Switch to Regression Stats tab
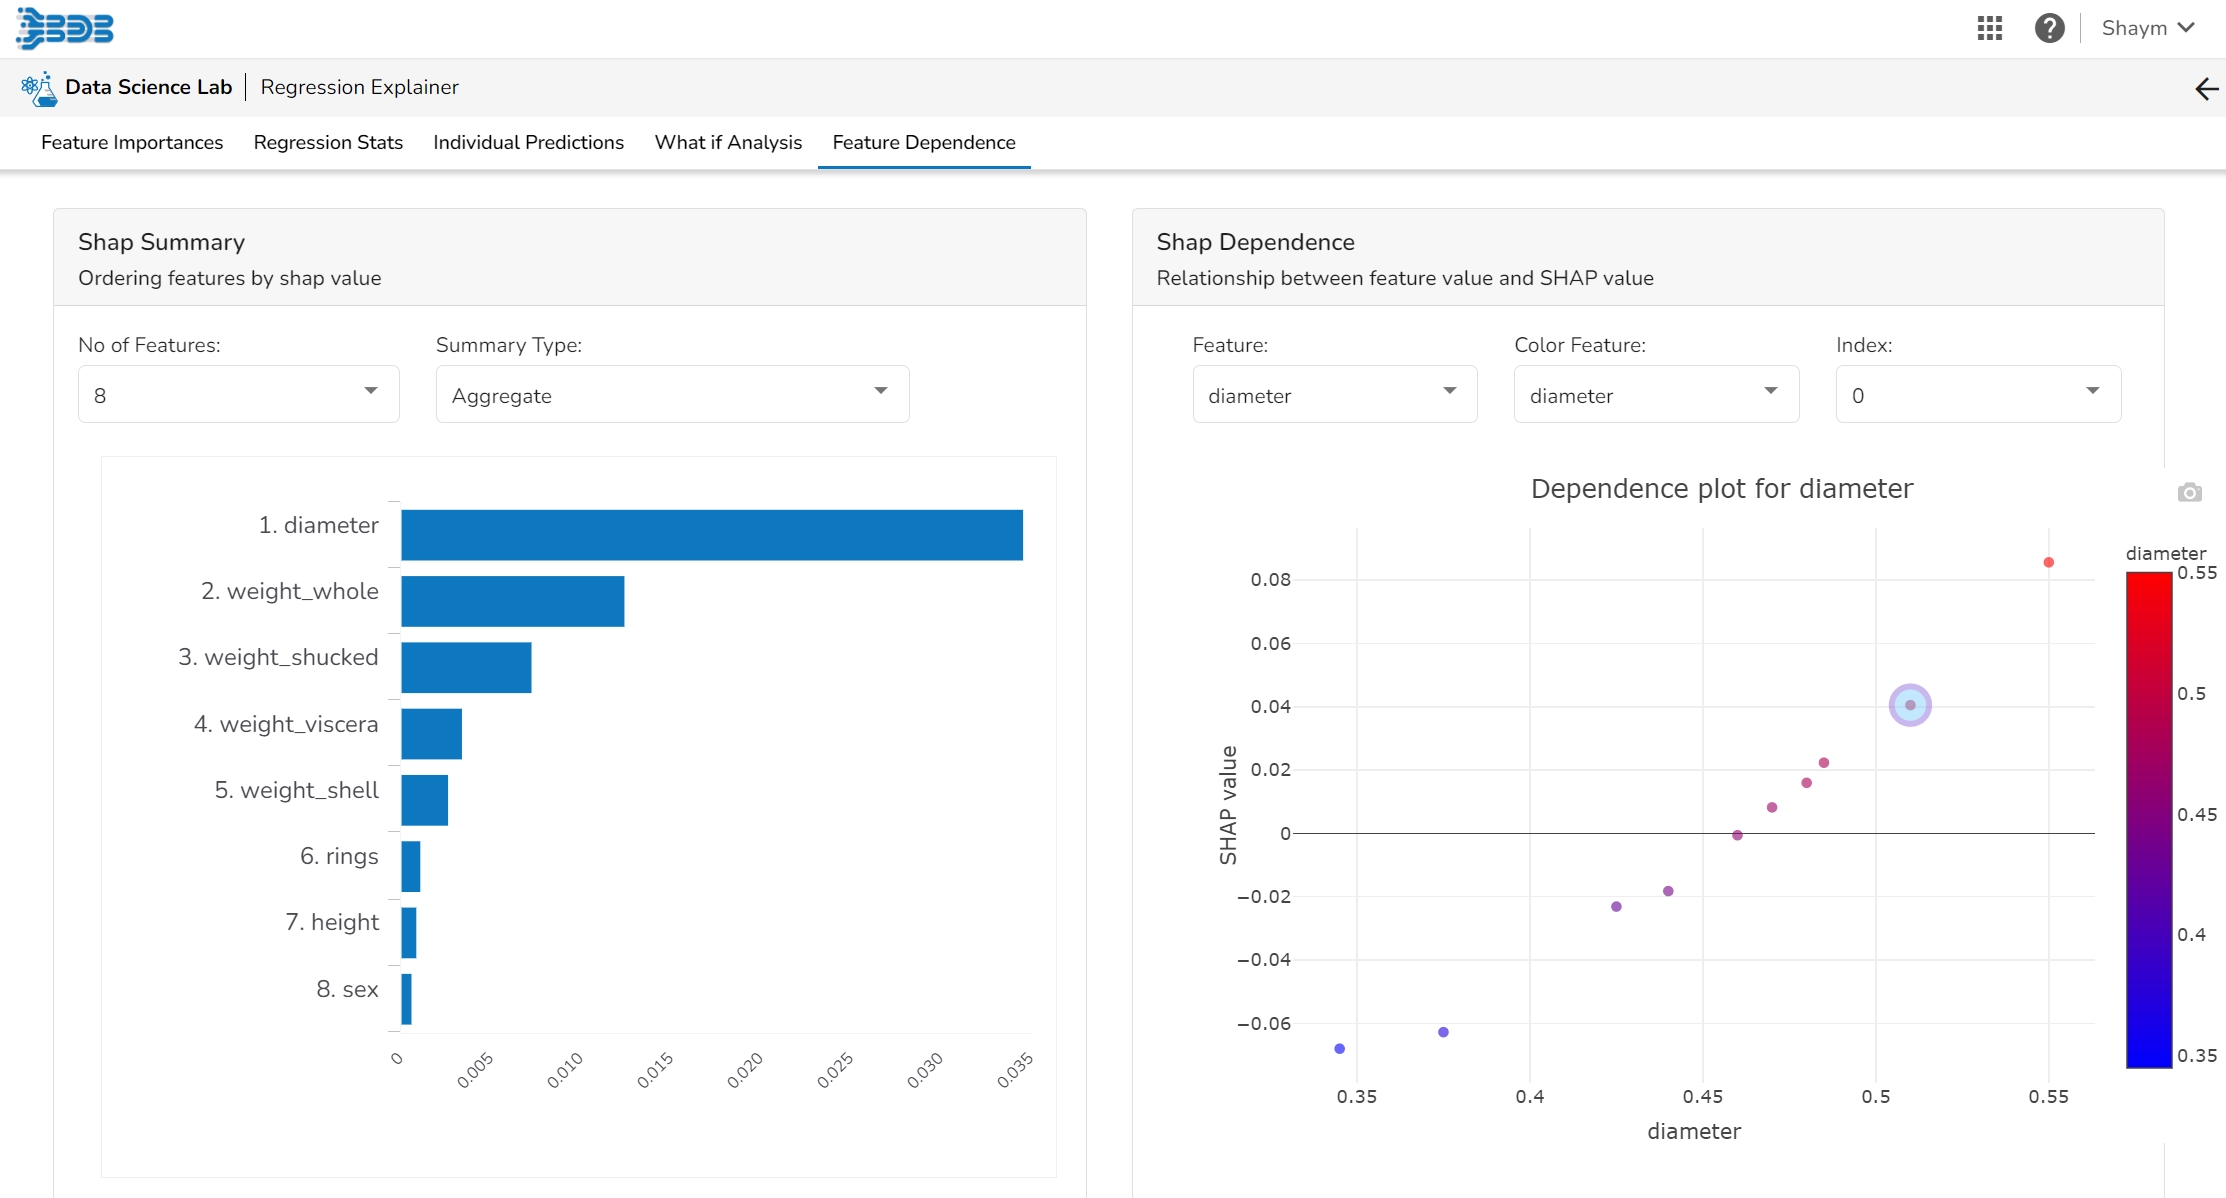The height and width of the screenshot is (1198, 2226). (328, 142)
